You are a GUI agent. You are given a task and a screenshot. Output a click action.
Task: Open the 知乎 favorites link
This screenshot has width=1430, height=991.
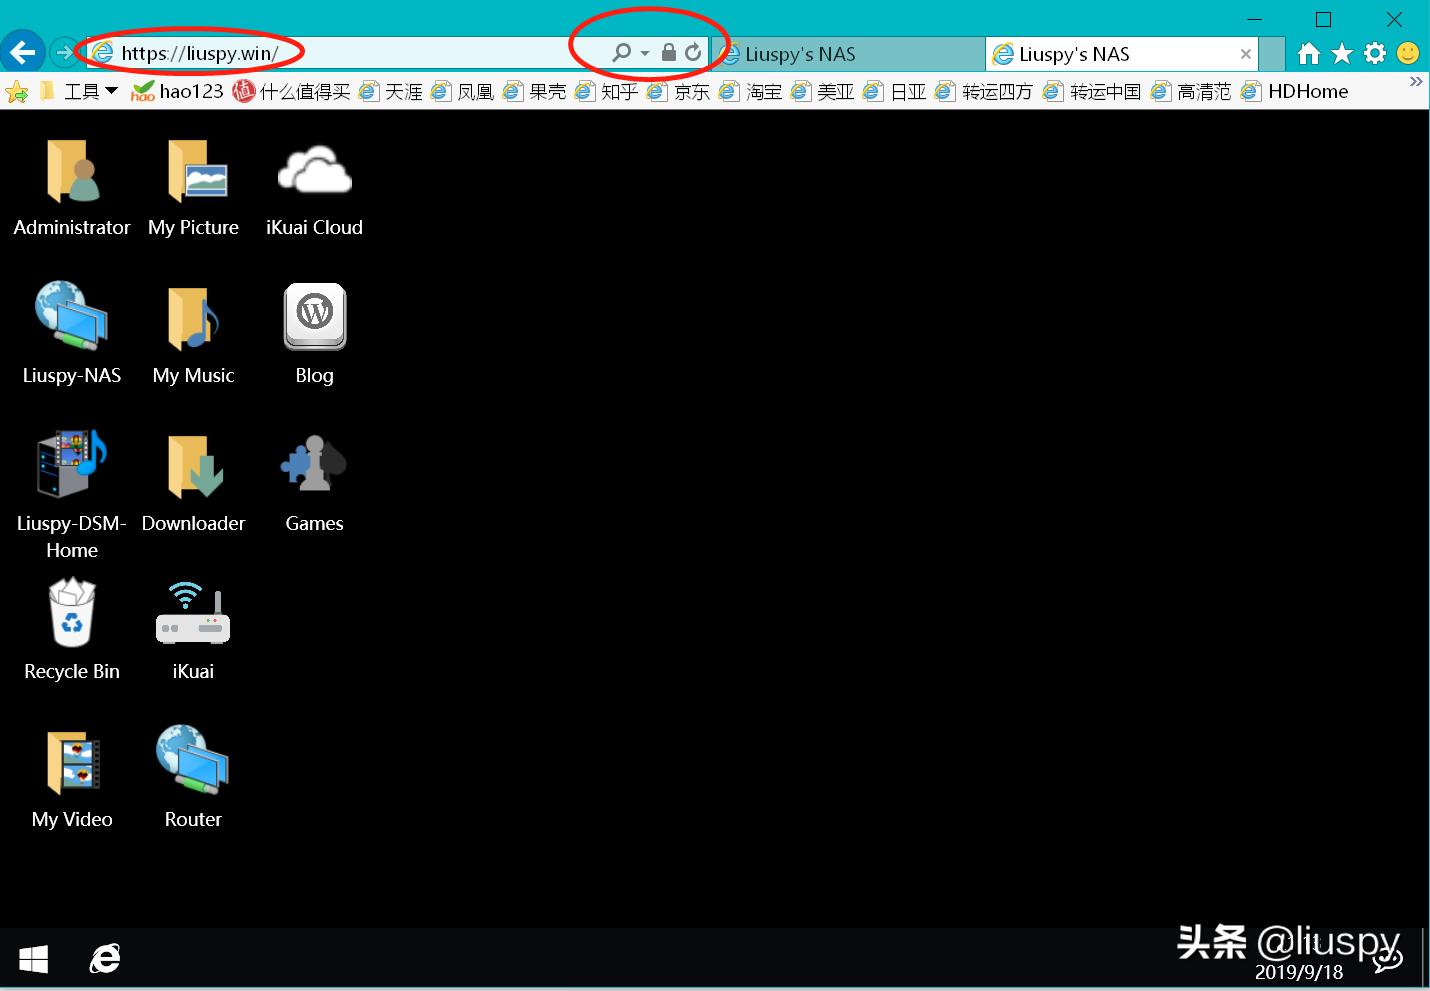tap(607, 92)
